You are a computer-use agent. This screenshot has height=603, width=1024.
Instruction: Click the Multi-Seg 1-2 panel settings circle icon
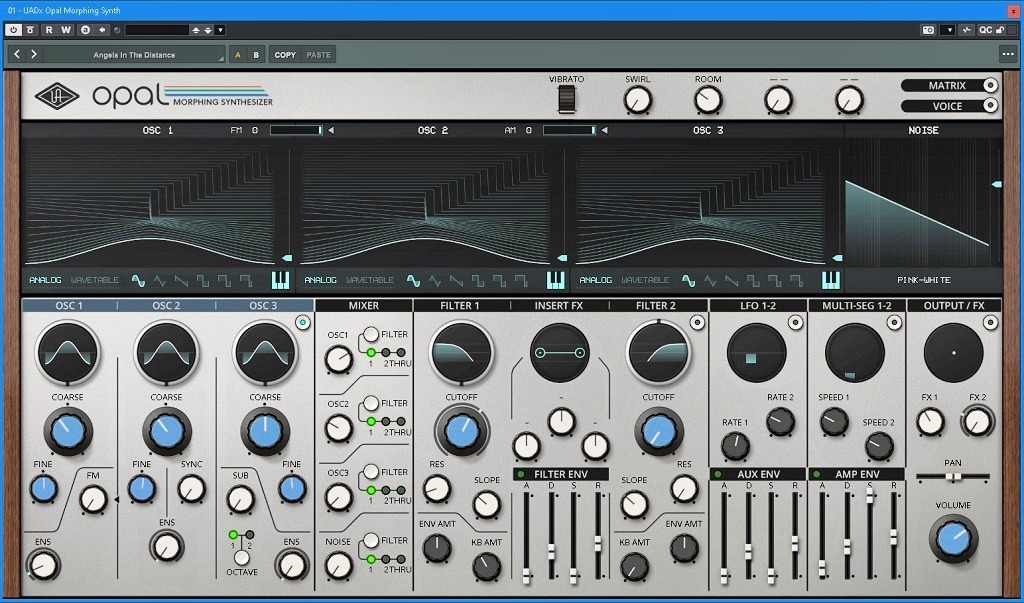coord(894,322)
